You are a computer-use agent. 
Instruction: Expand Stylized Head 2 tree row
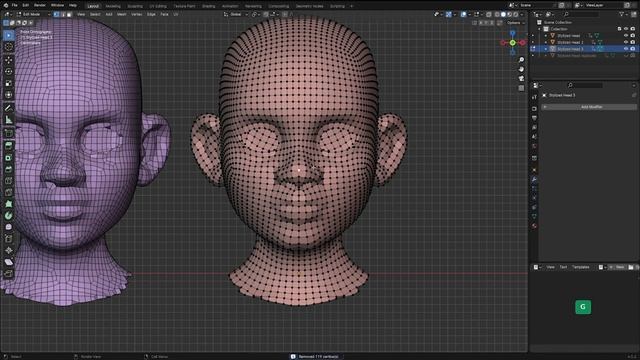point(546,42)
